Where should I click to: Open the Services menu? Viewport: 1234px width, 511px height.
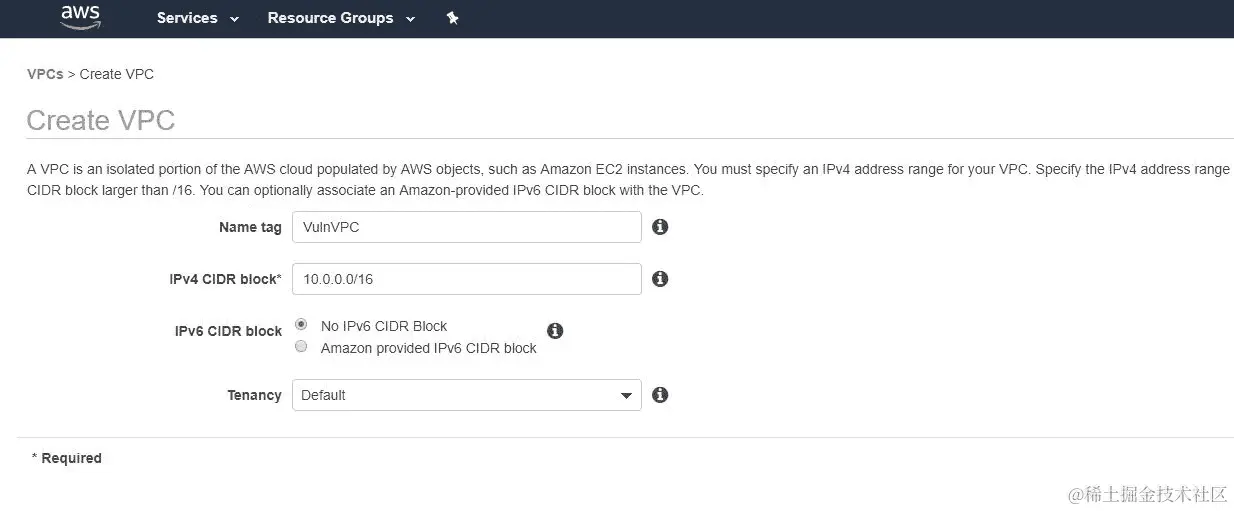click(187, 18)
